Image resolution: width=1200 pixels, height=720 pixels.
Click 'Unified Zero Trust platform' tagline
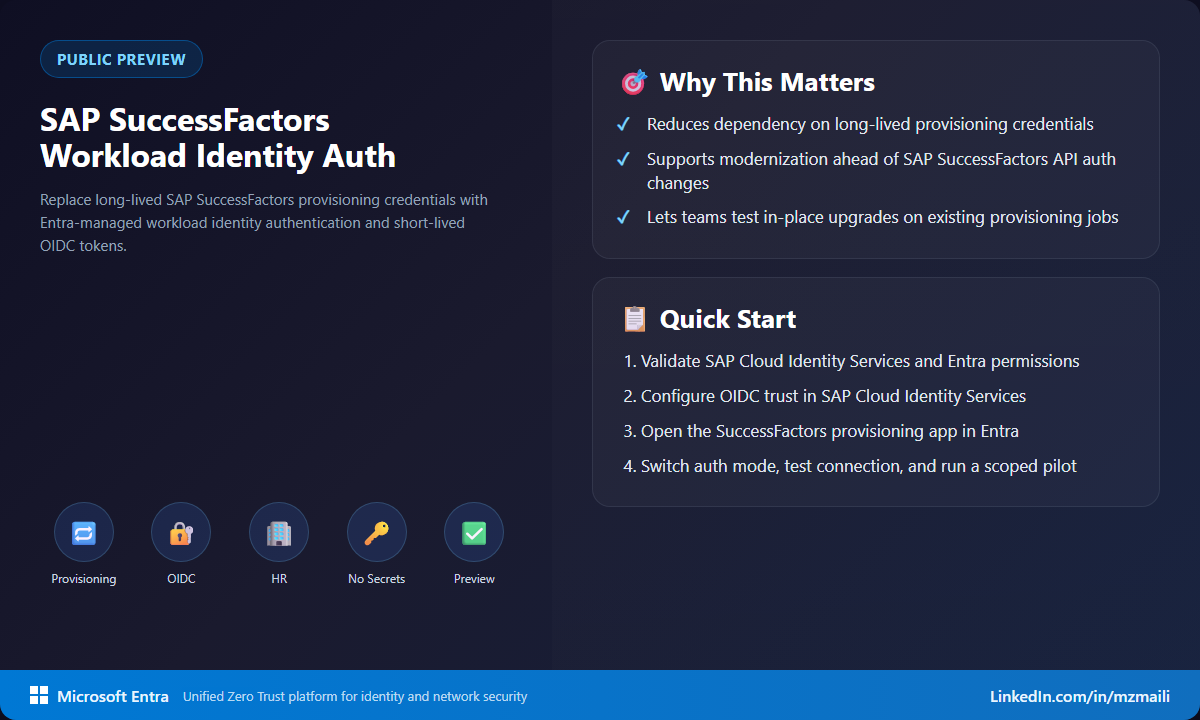(x=355, y=696)
